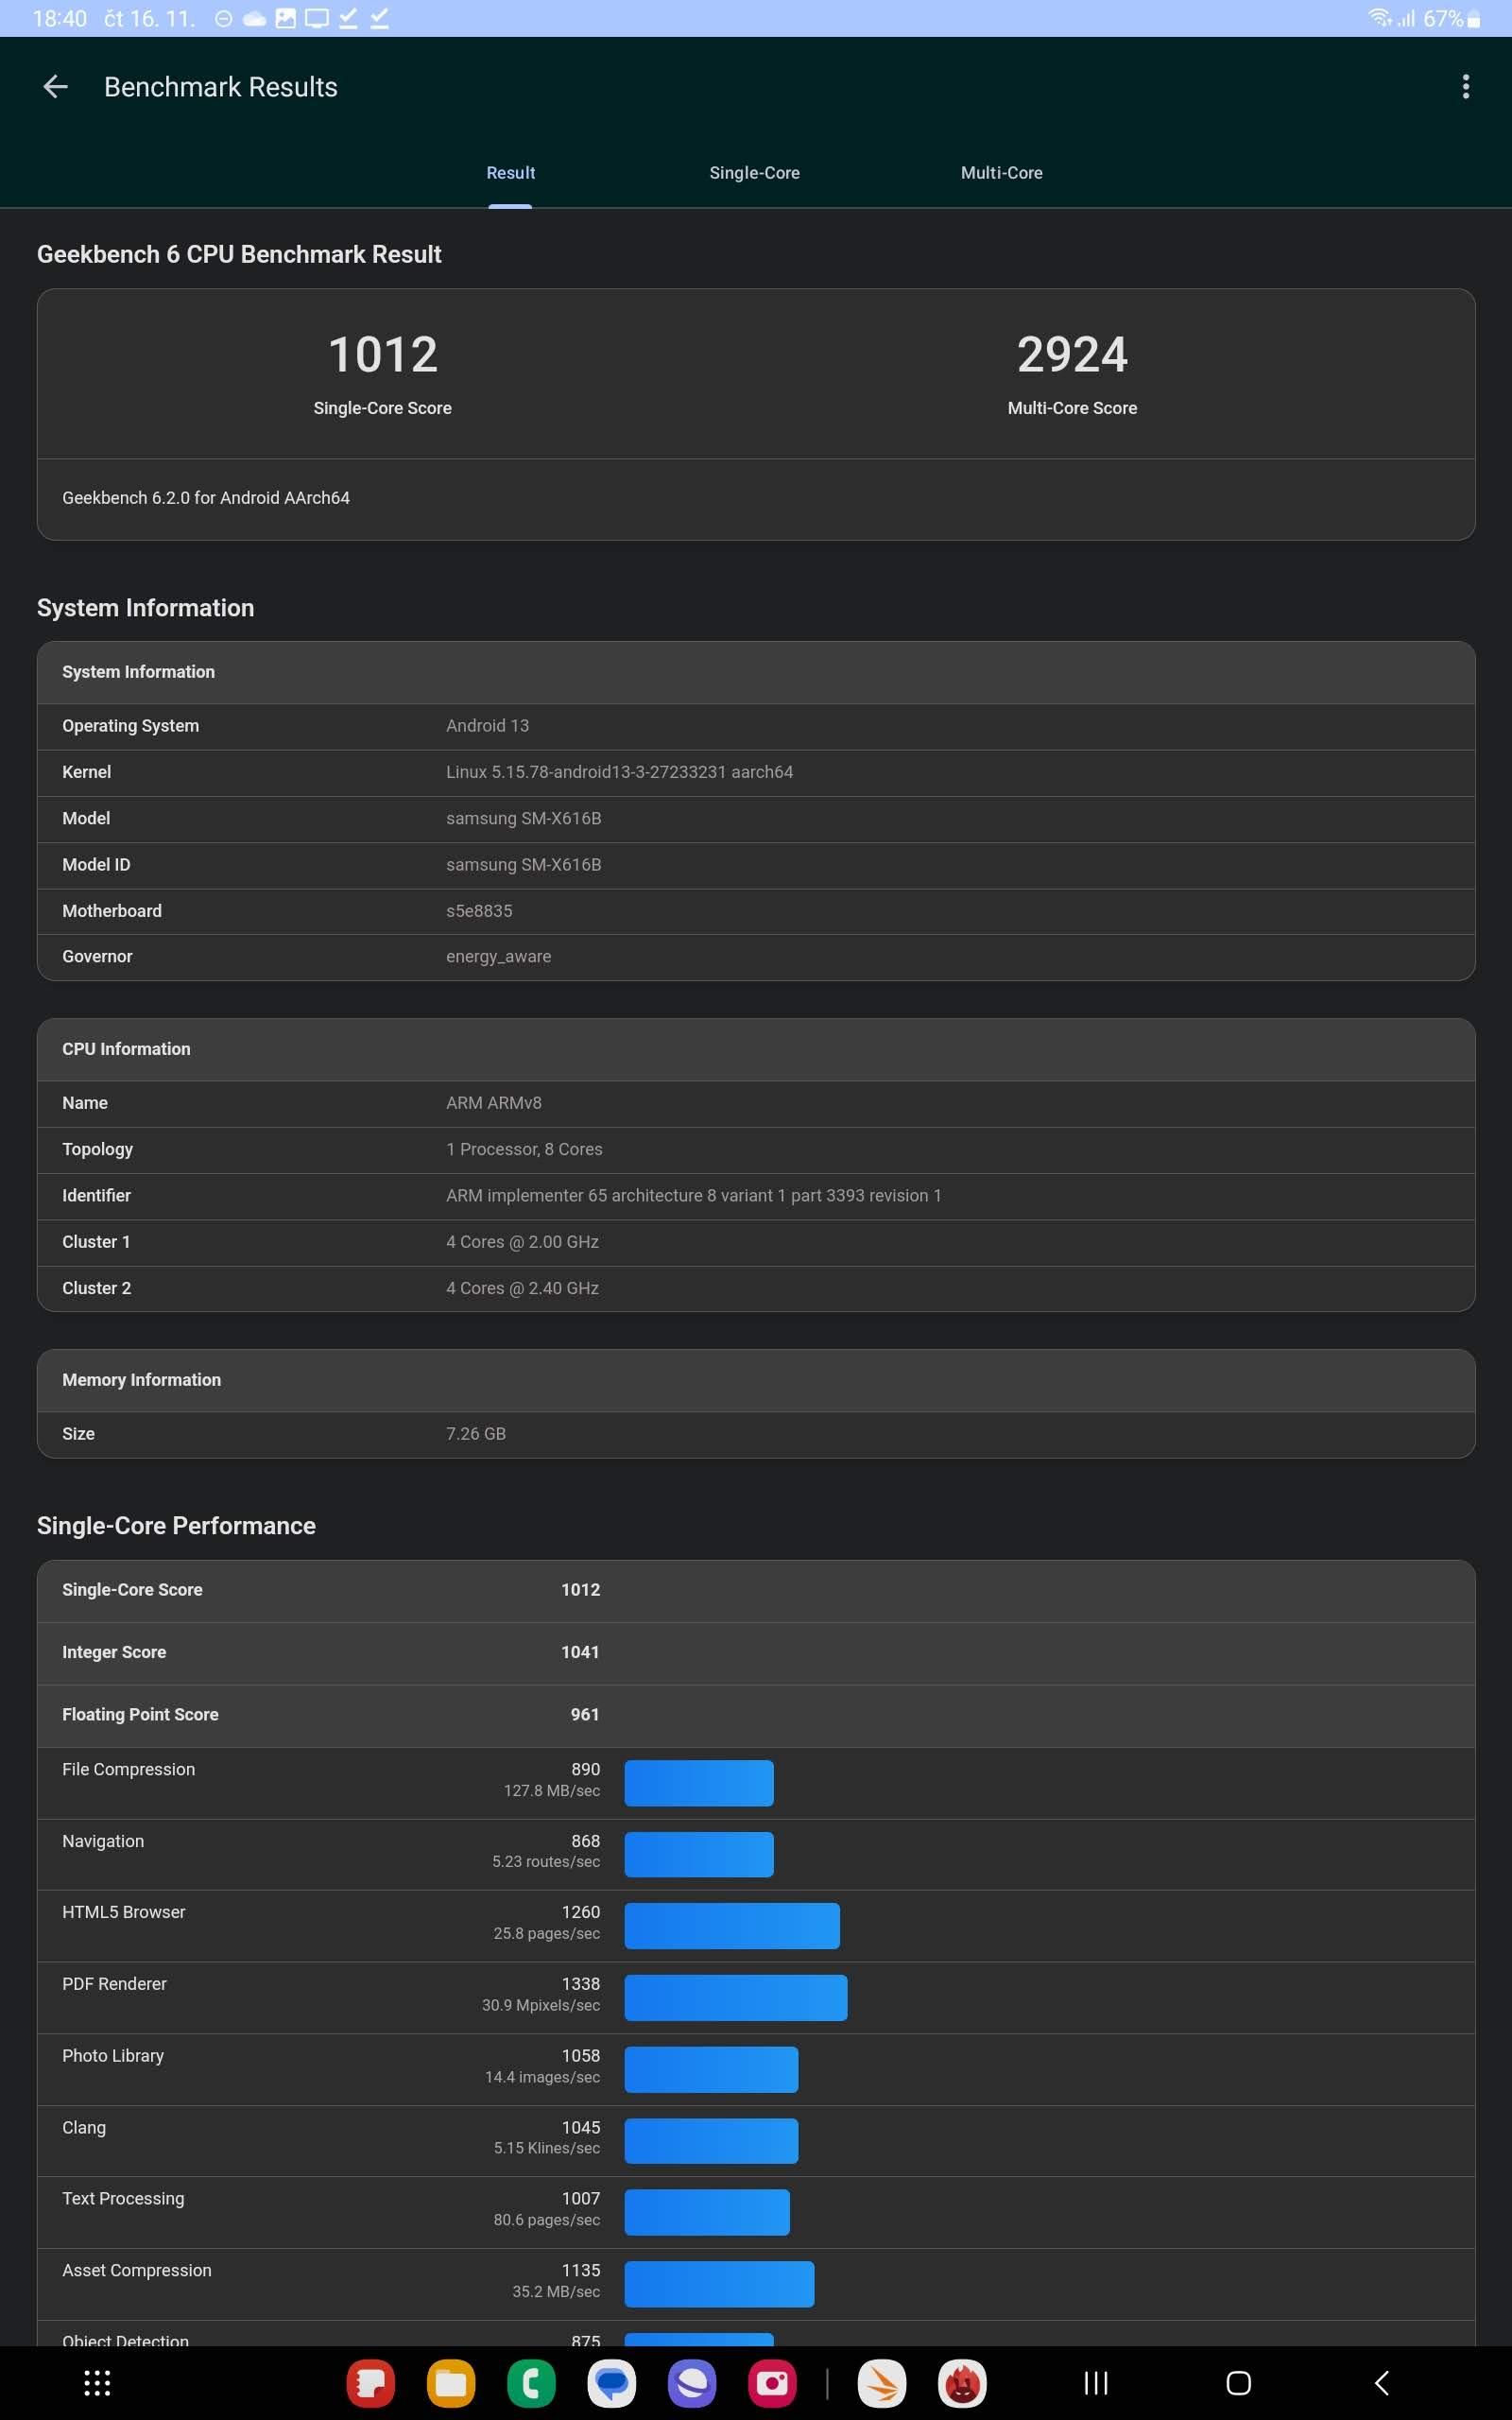Tap the picture notification icon

click(x=285, y=18)
